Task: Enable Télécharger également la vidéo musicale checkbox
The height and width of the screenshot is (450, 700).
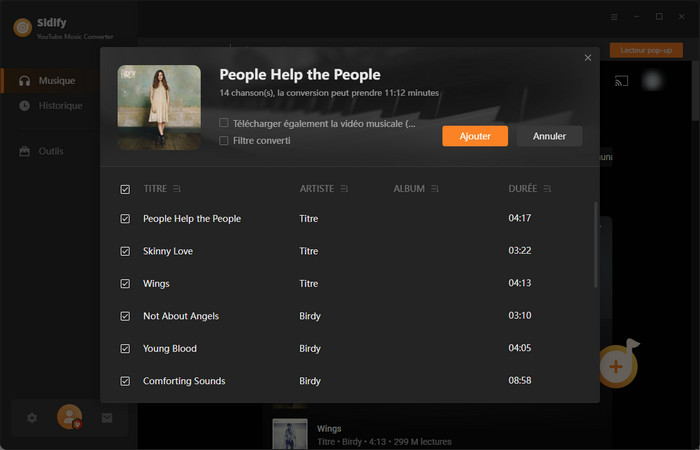Action: (224, 123)
